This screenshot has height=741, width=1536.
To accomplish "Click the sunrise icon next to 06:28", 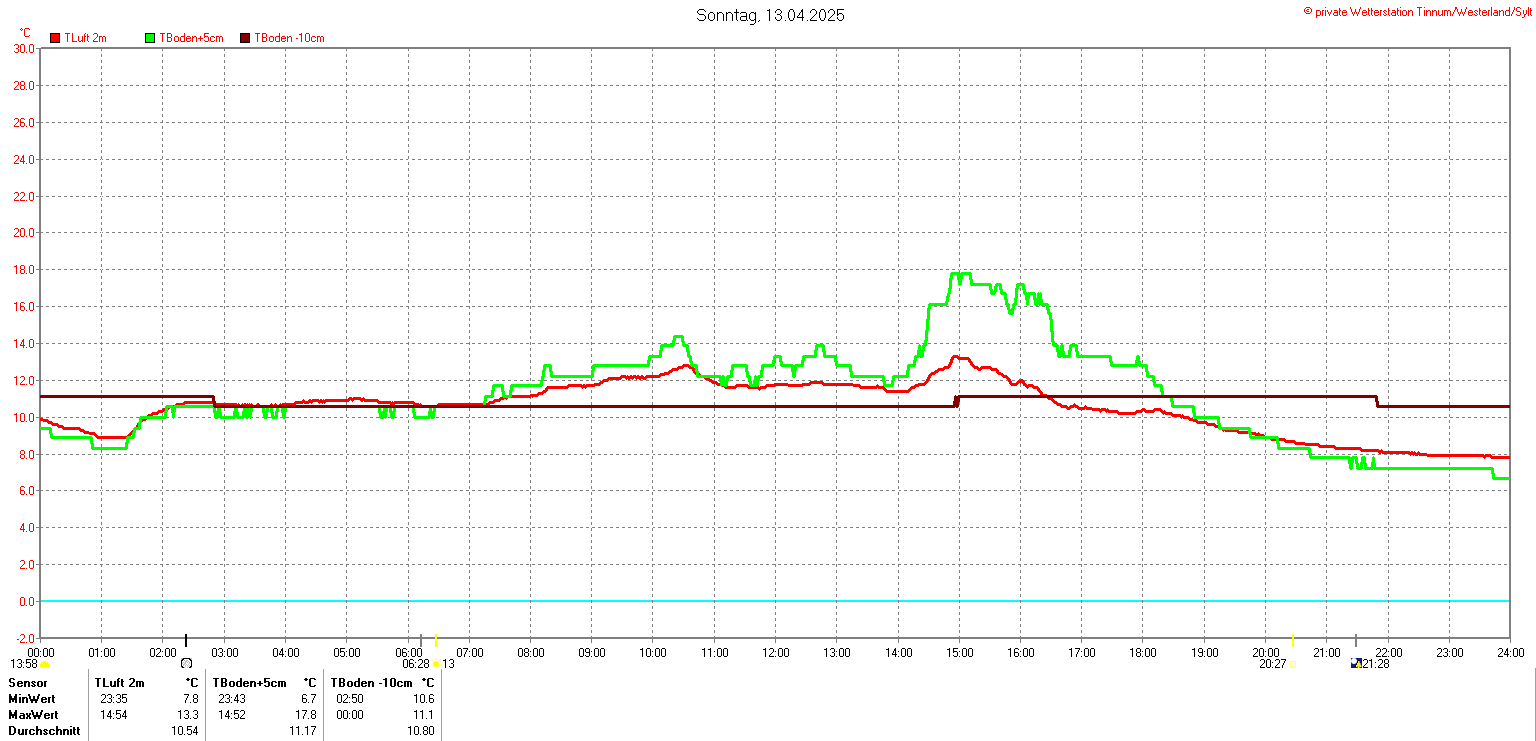I will pyautogui.click(x=437, y=664).
